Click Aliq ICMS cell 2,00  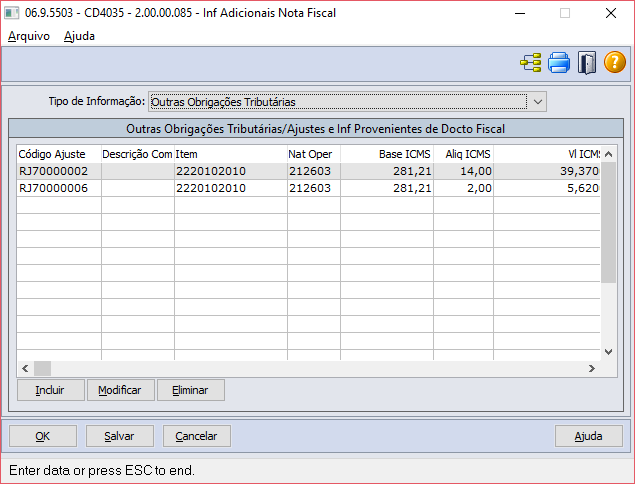click(x=463, y=188)
